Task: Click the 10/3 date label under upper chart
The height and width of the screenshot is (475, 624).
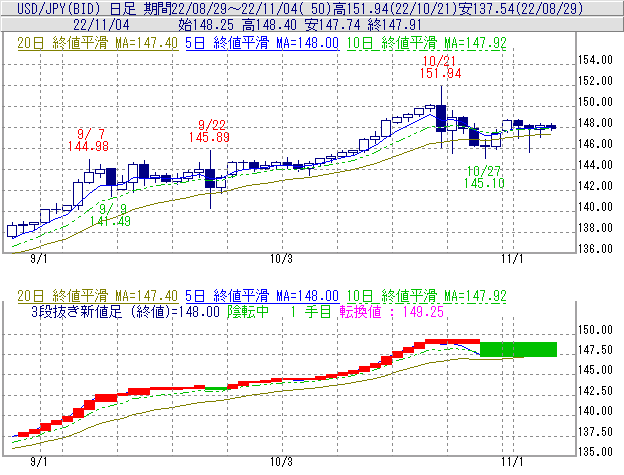Action: [x=281, y=259]
